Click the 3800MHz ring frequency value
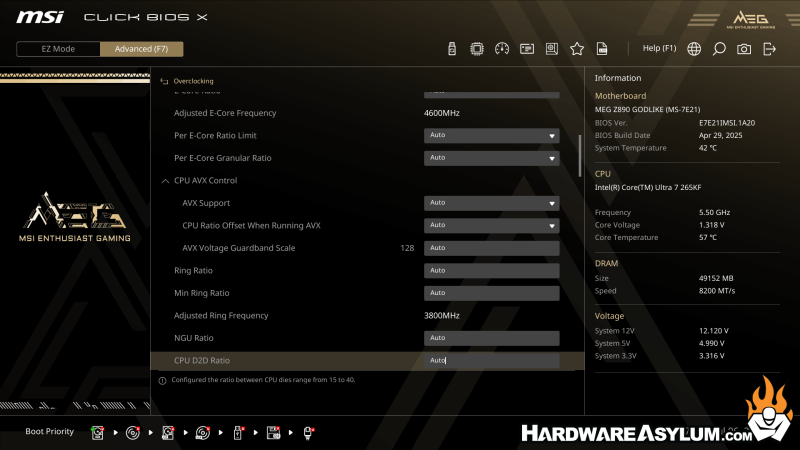The width and height of the screenshot is (800, 450). (x=441, y=315)
